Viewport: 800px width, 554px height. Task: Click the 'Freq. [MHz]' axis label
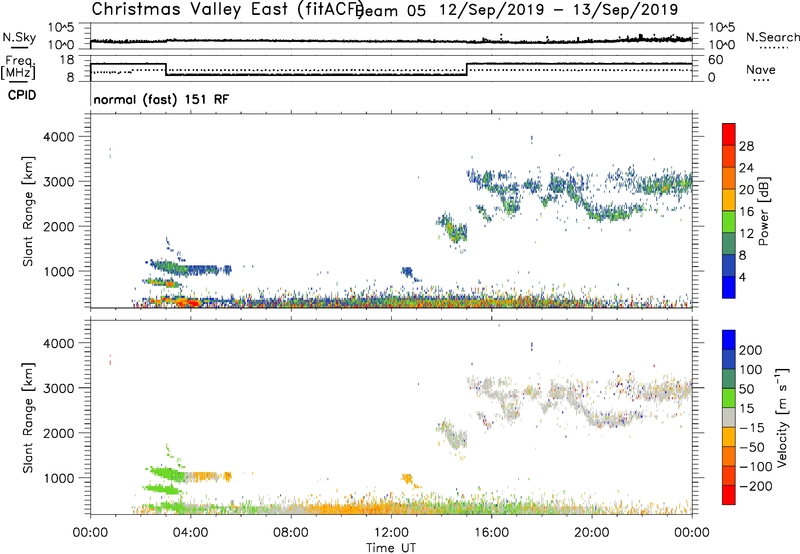(18, 67)
